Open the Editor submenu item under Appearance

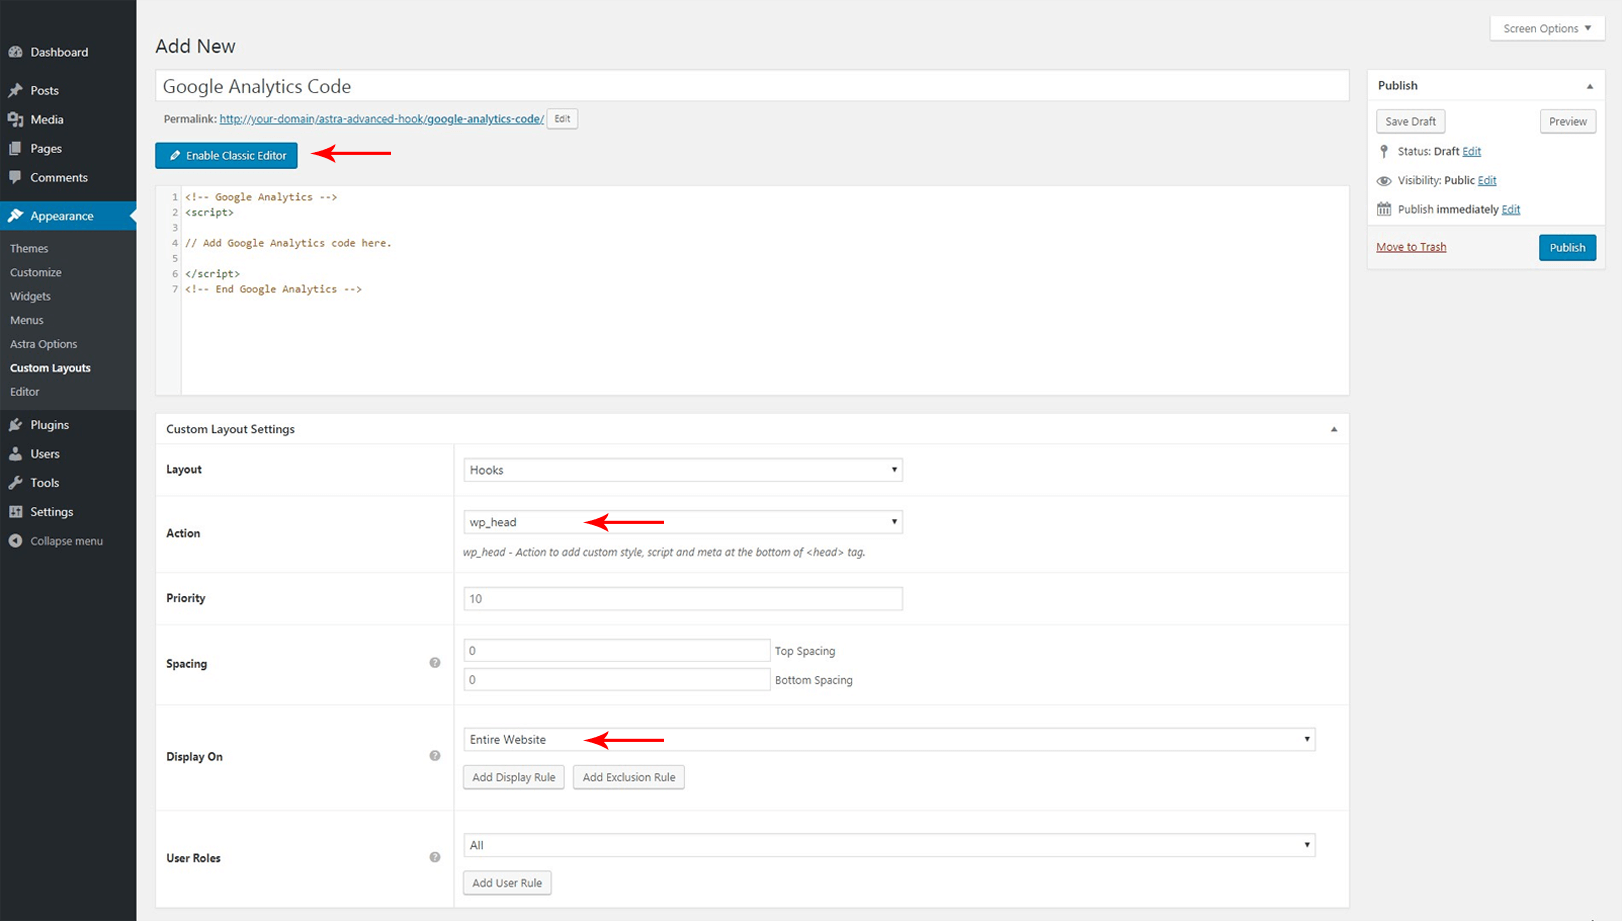(25, 392)
